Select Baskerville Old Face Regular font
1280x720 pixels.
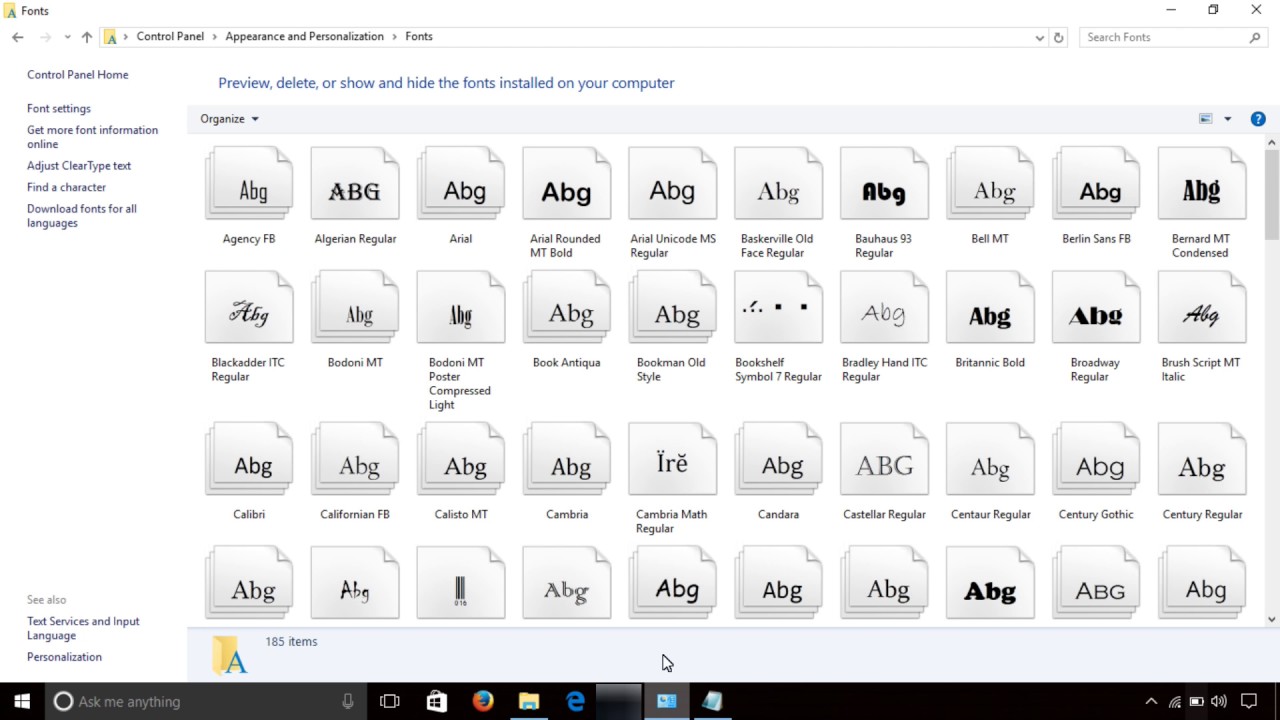(x=779, y=183)
